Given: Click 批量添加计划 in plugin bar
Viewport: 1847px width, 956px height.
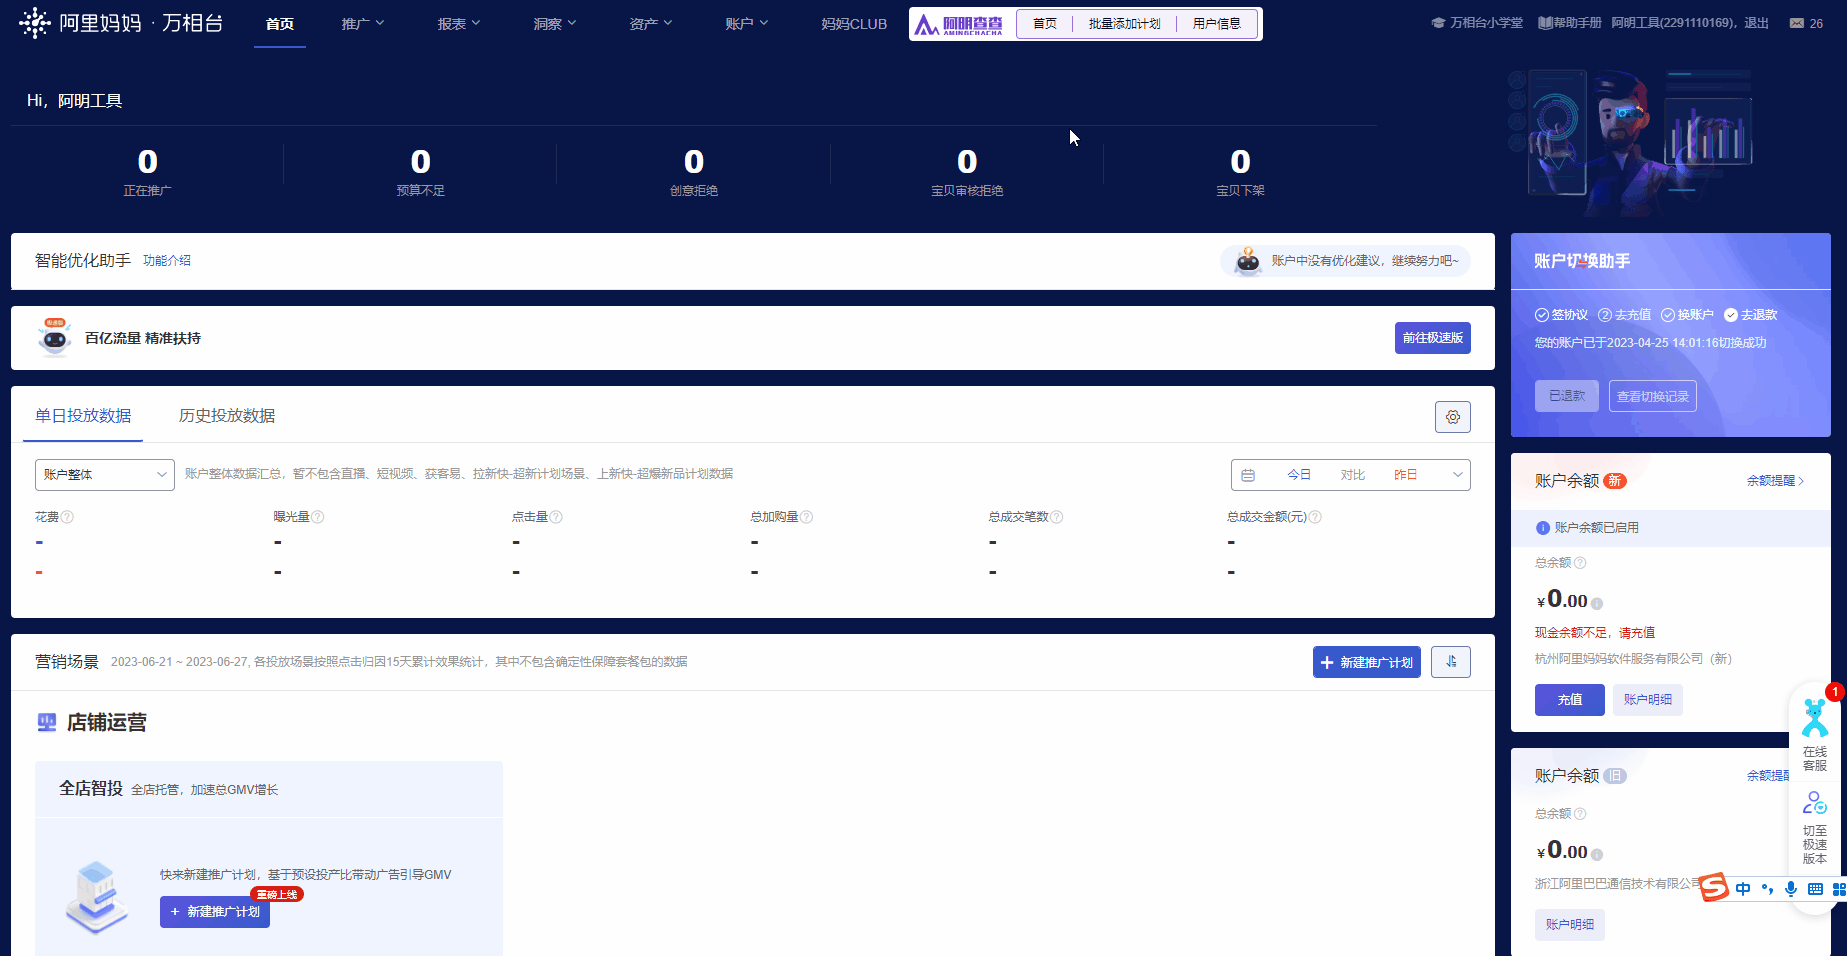Looking at the screenshot, I should pyautogui.click(x=1125, y=24).
